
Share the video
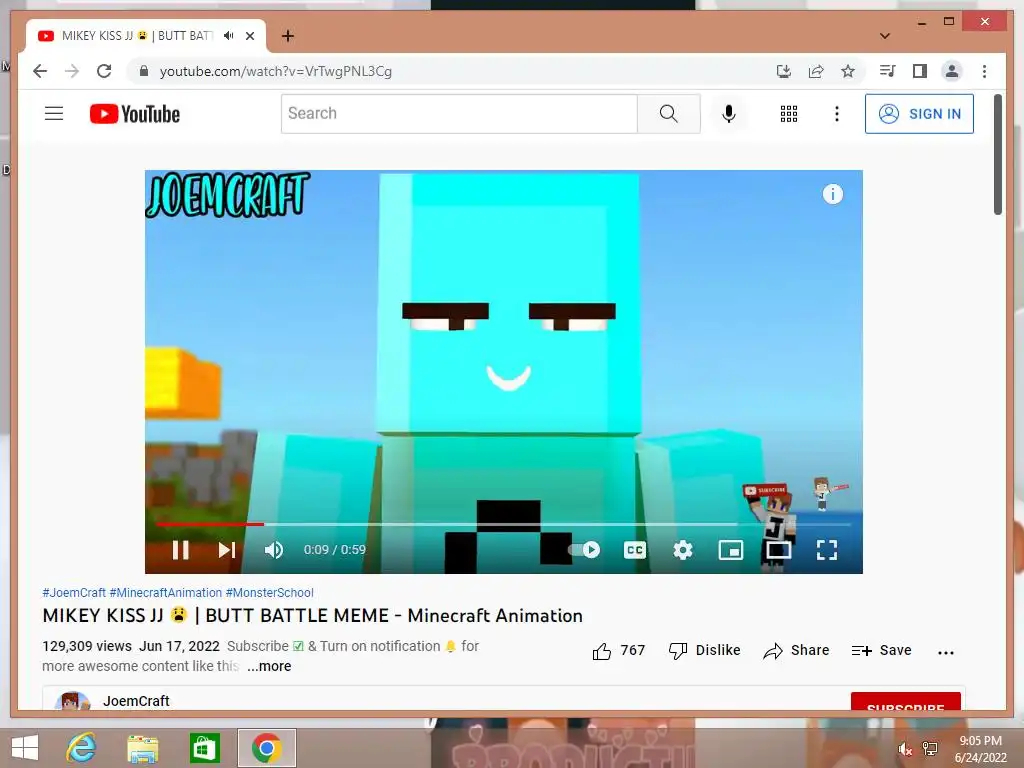pos(796,650)
